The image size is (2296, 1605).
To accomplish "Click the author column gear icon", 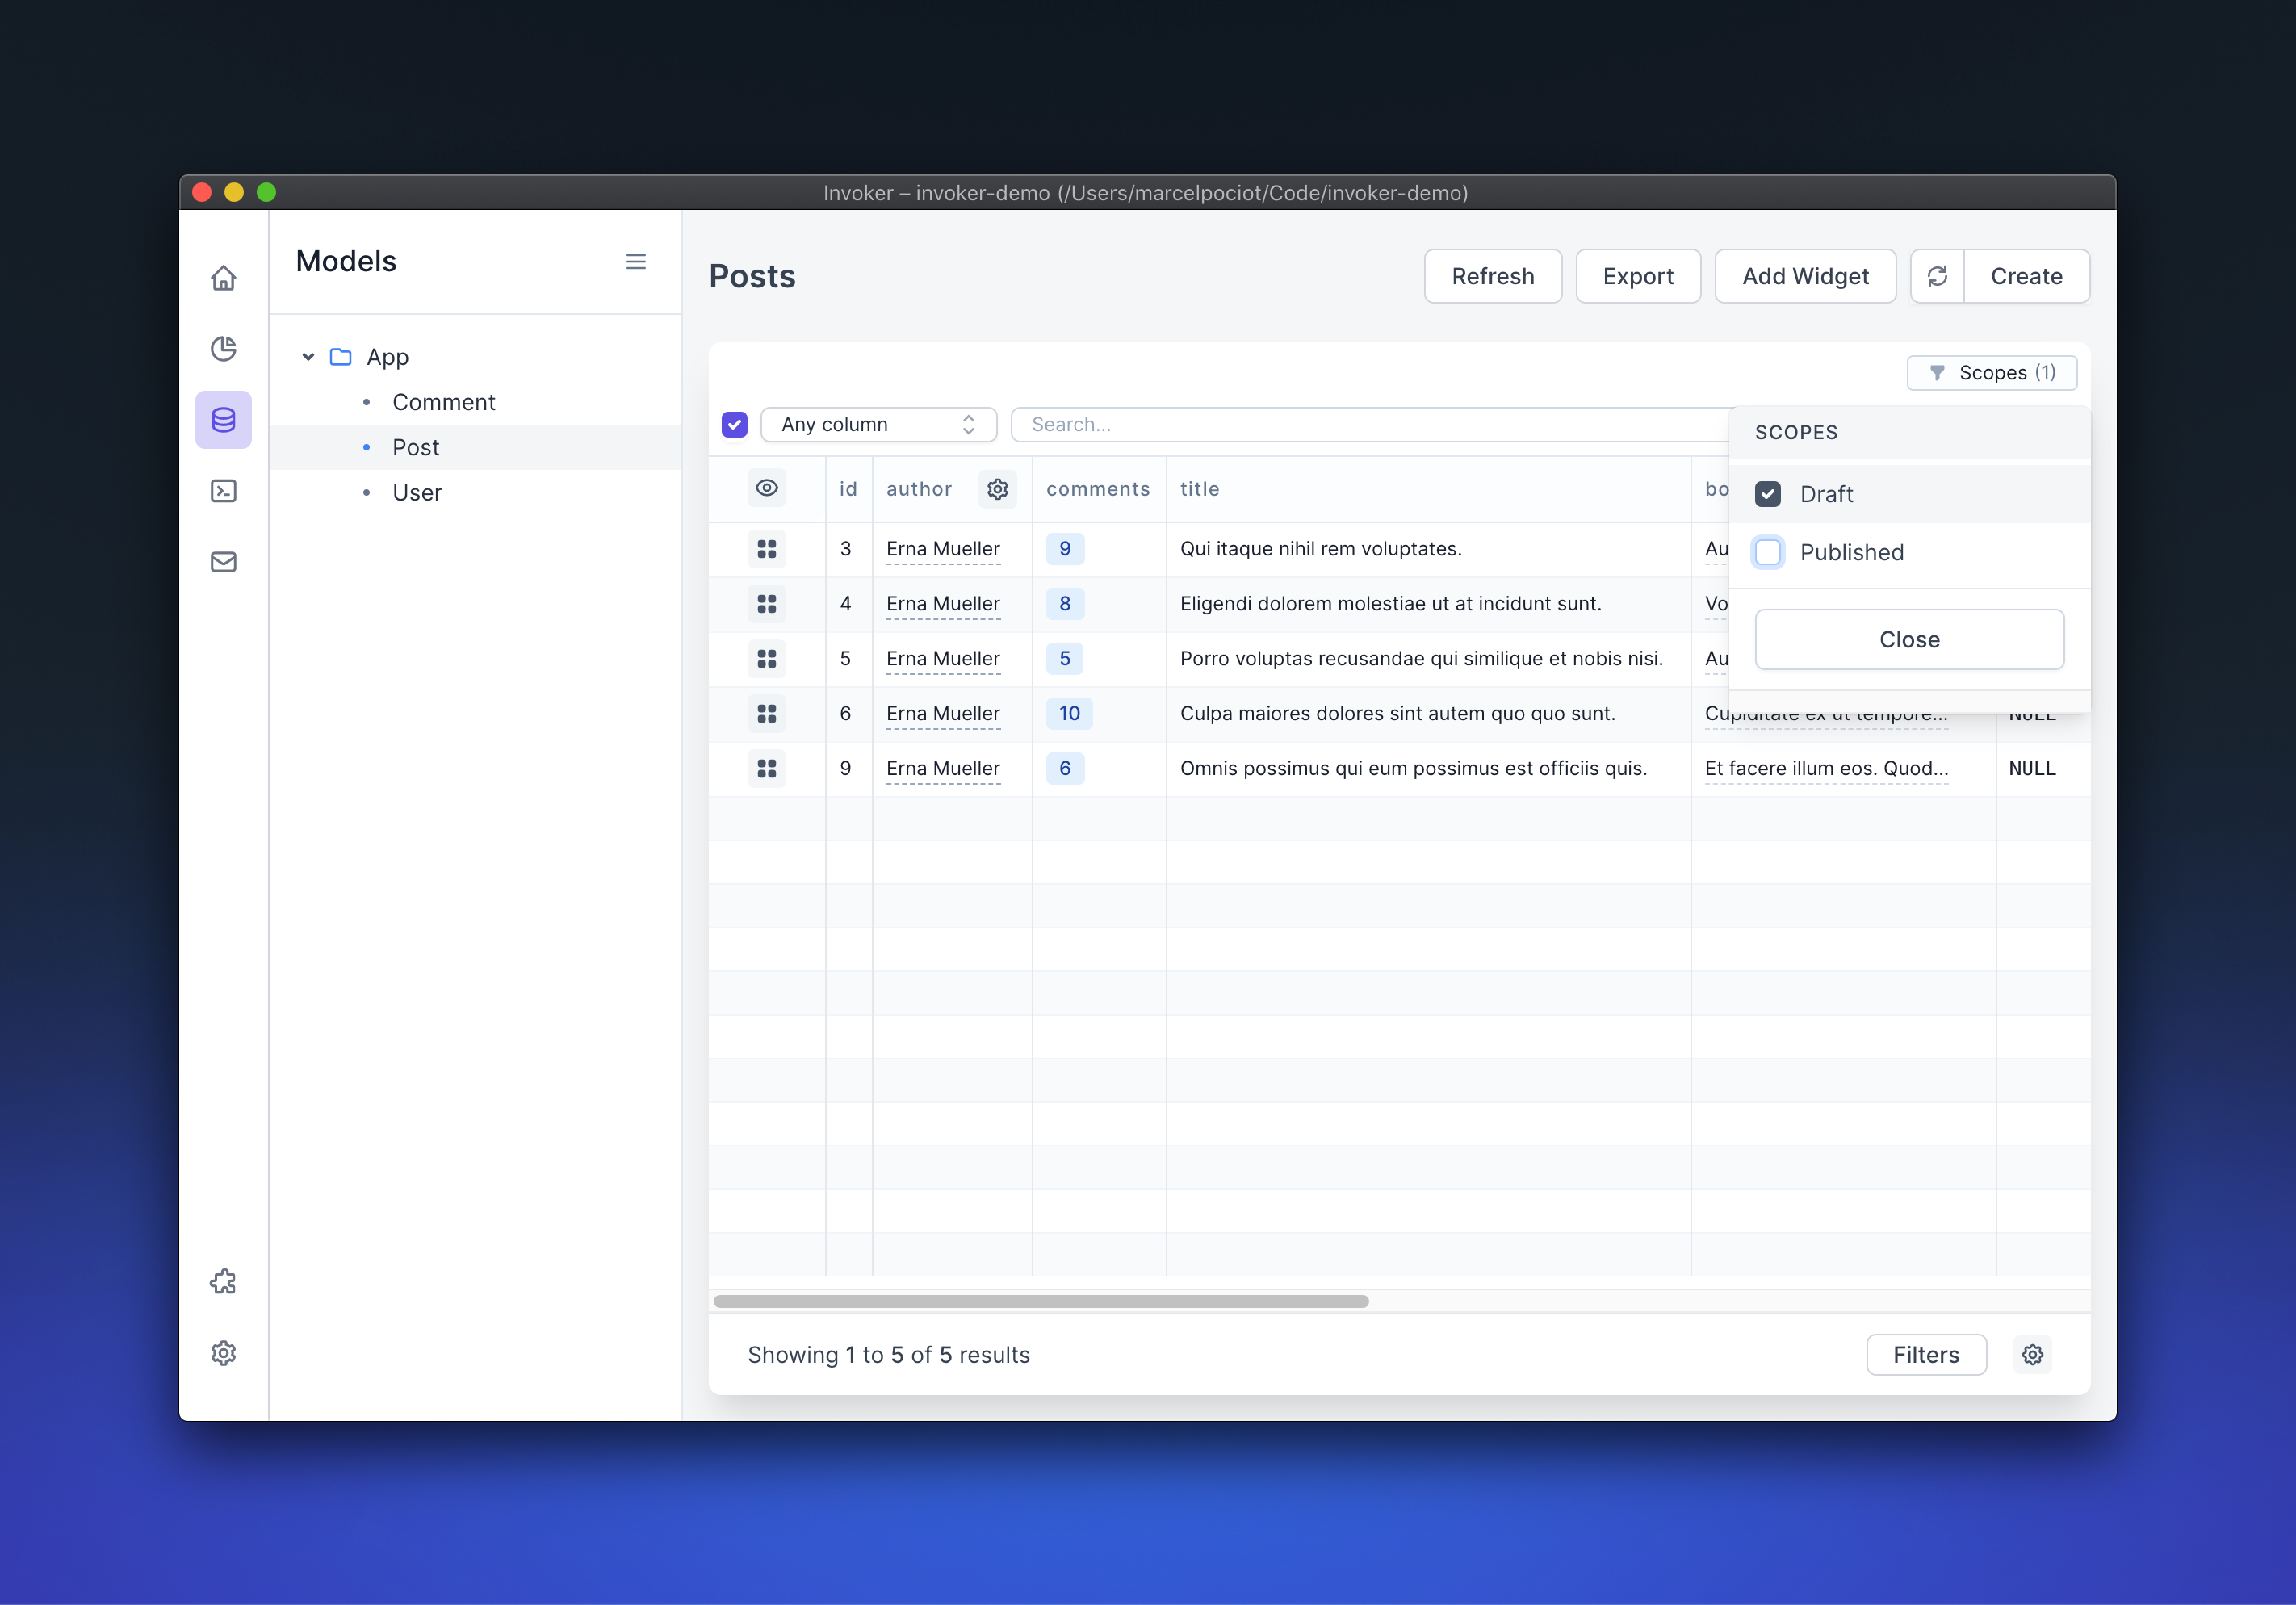I will click(x=997, y=488).
